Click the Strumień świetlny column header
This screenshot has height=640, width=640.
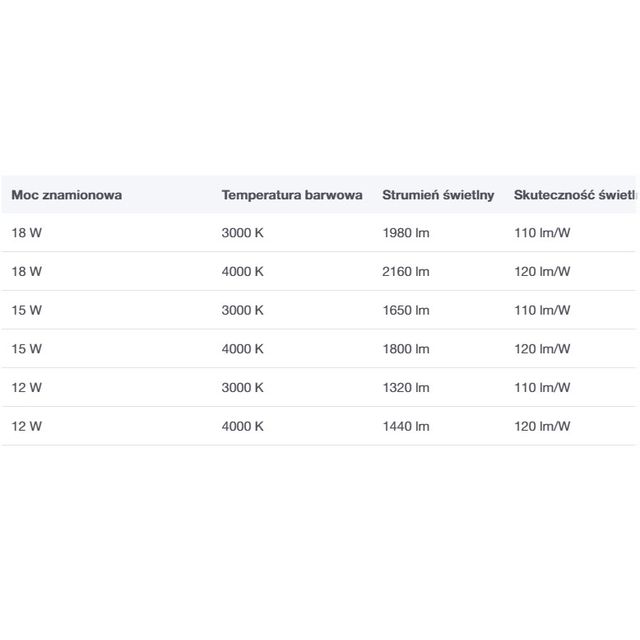[438, 195]
